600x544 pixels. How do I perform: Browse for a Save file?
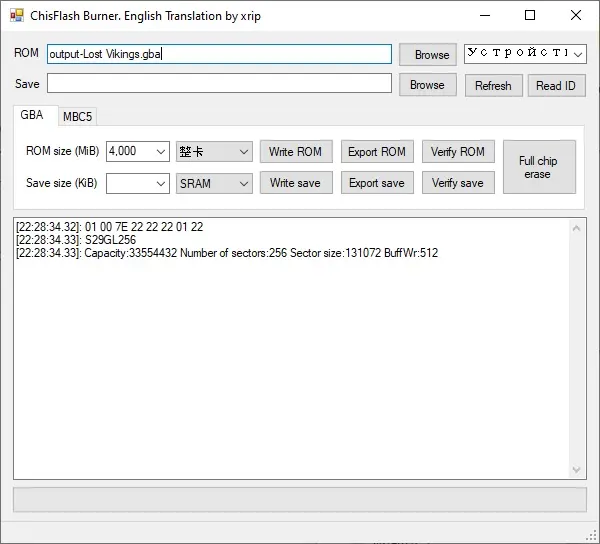click(427, 85)
